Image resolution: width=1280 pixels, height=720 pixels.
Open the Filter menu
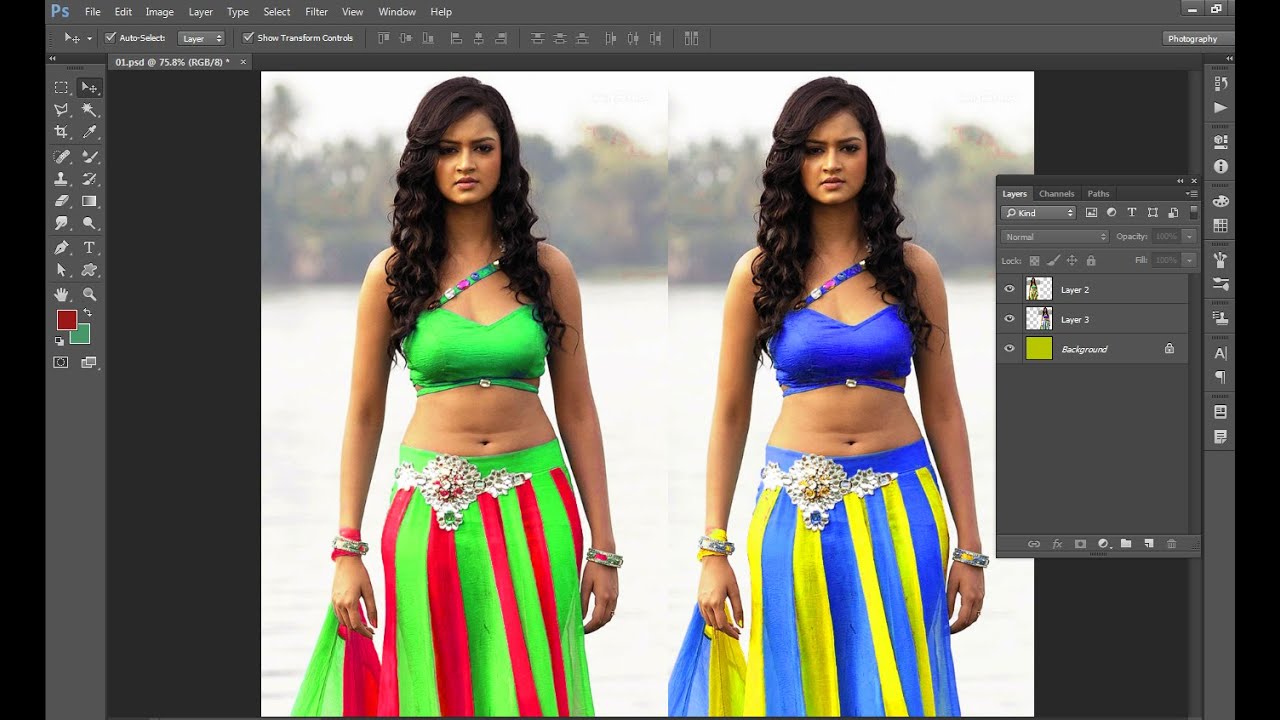click(x=316, y=12)
